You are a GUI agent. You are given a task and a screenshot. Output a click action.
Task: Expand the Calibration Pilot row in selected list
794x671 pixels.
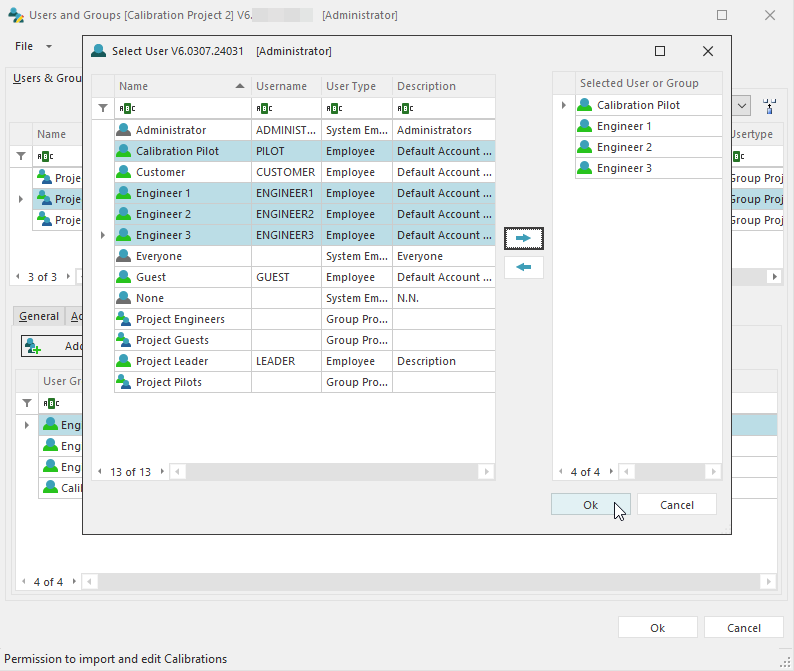point(563,105)
